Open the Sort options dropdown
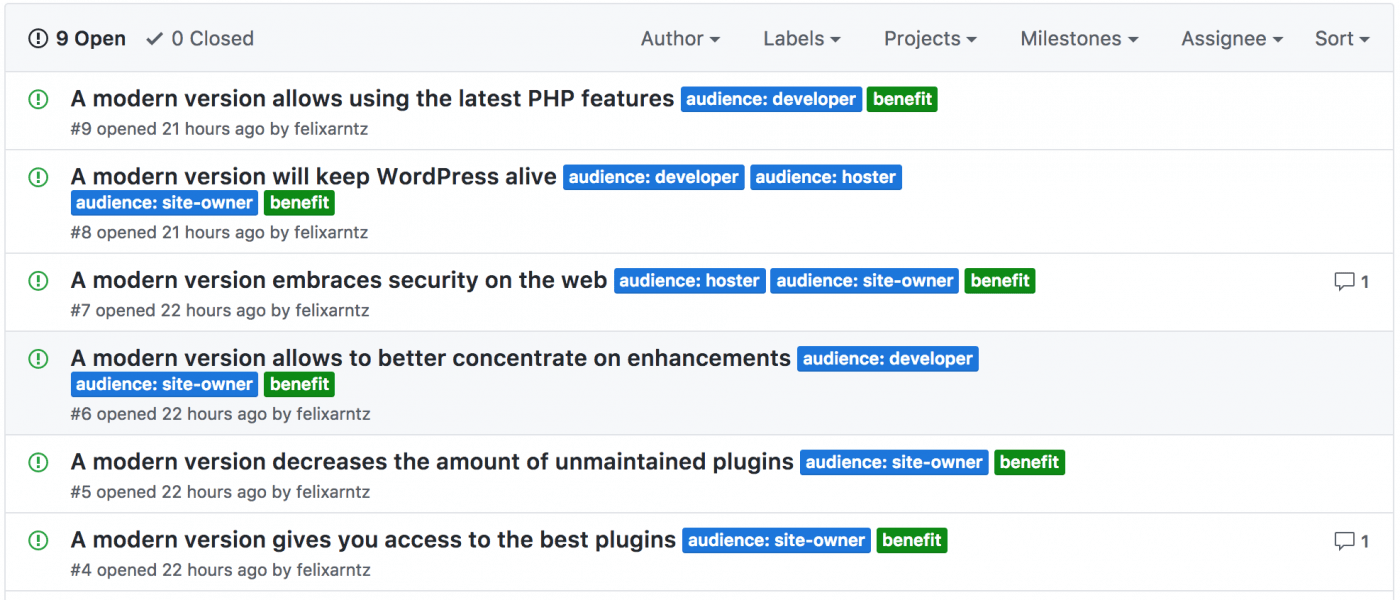1400x600 pixels. tap(1341, 39)
